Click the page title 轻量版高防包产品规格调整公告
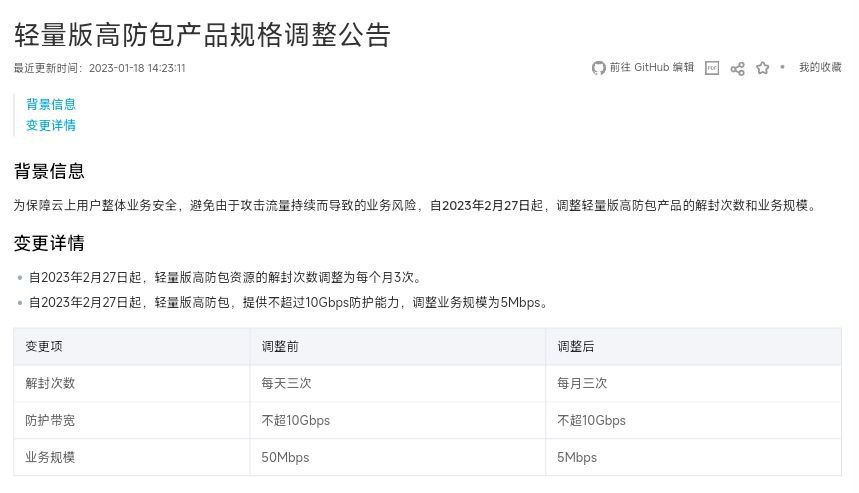Screen dimensions: 859x493 tap(202, 35)
